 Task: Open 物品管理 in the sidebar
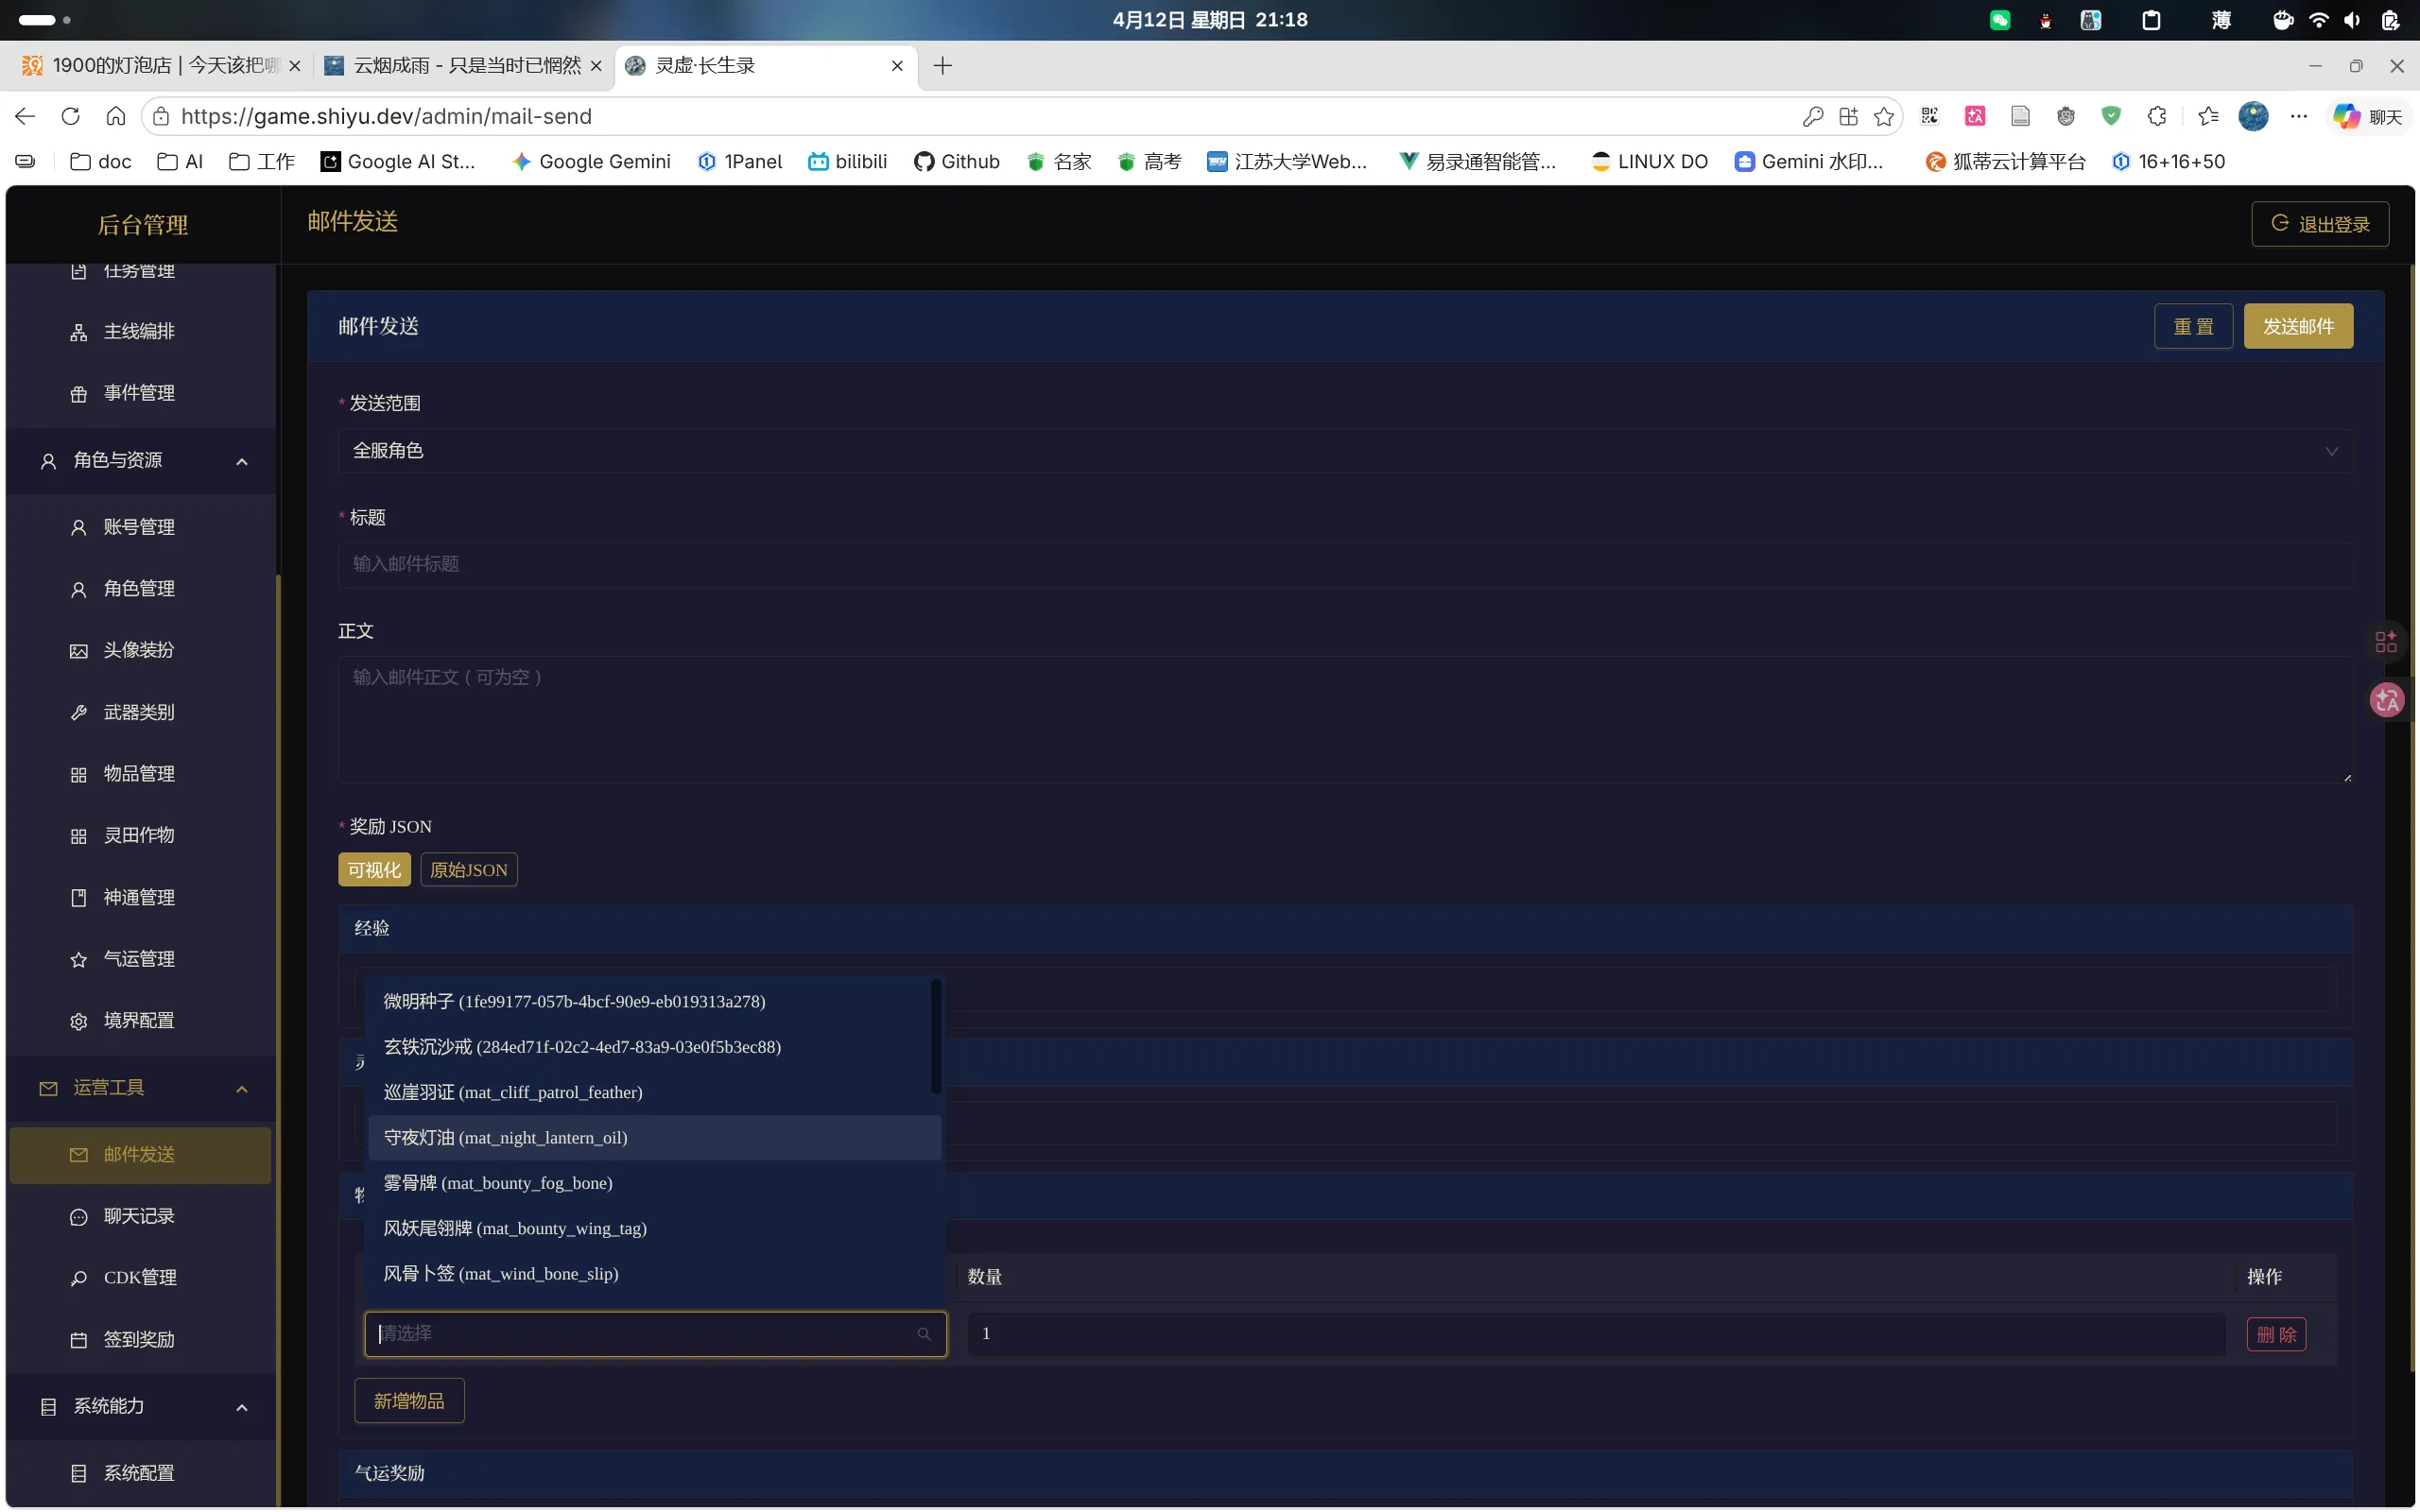pyautogui.click(x=139, y=773)
